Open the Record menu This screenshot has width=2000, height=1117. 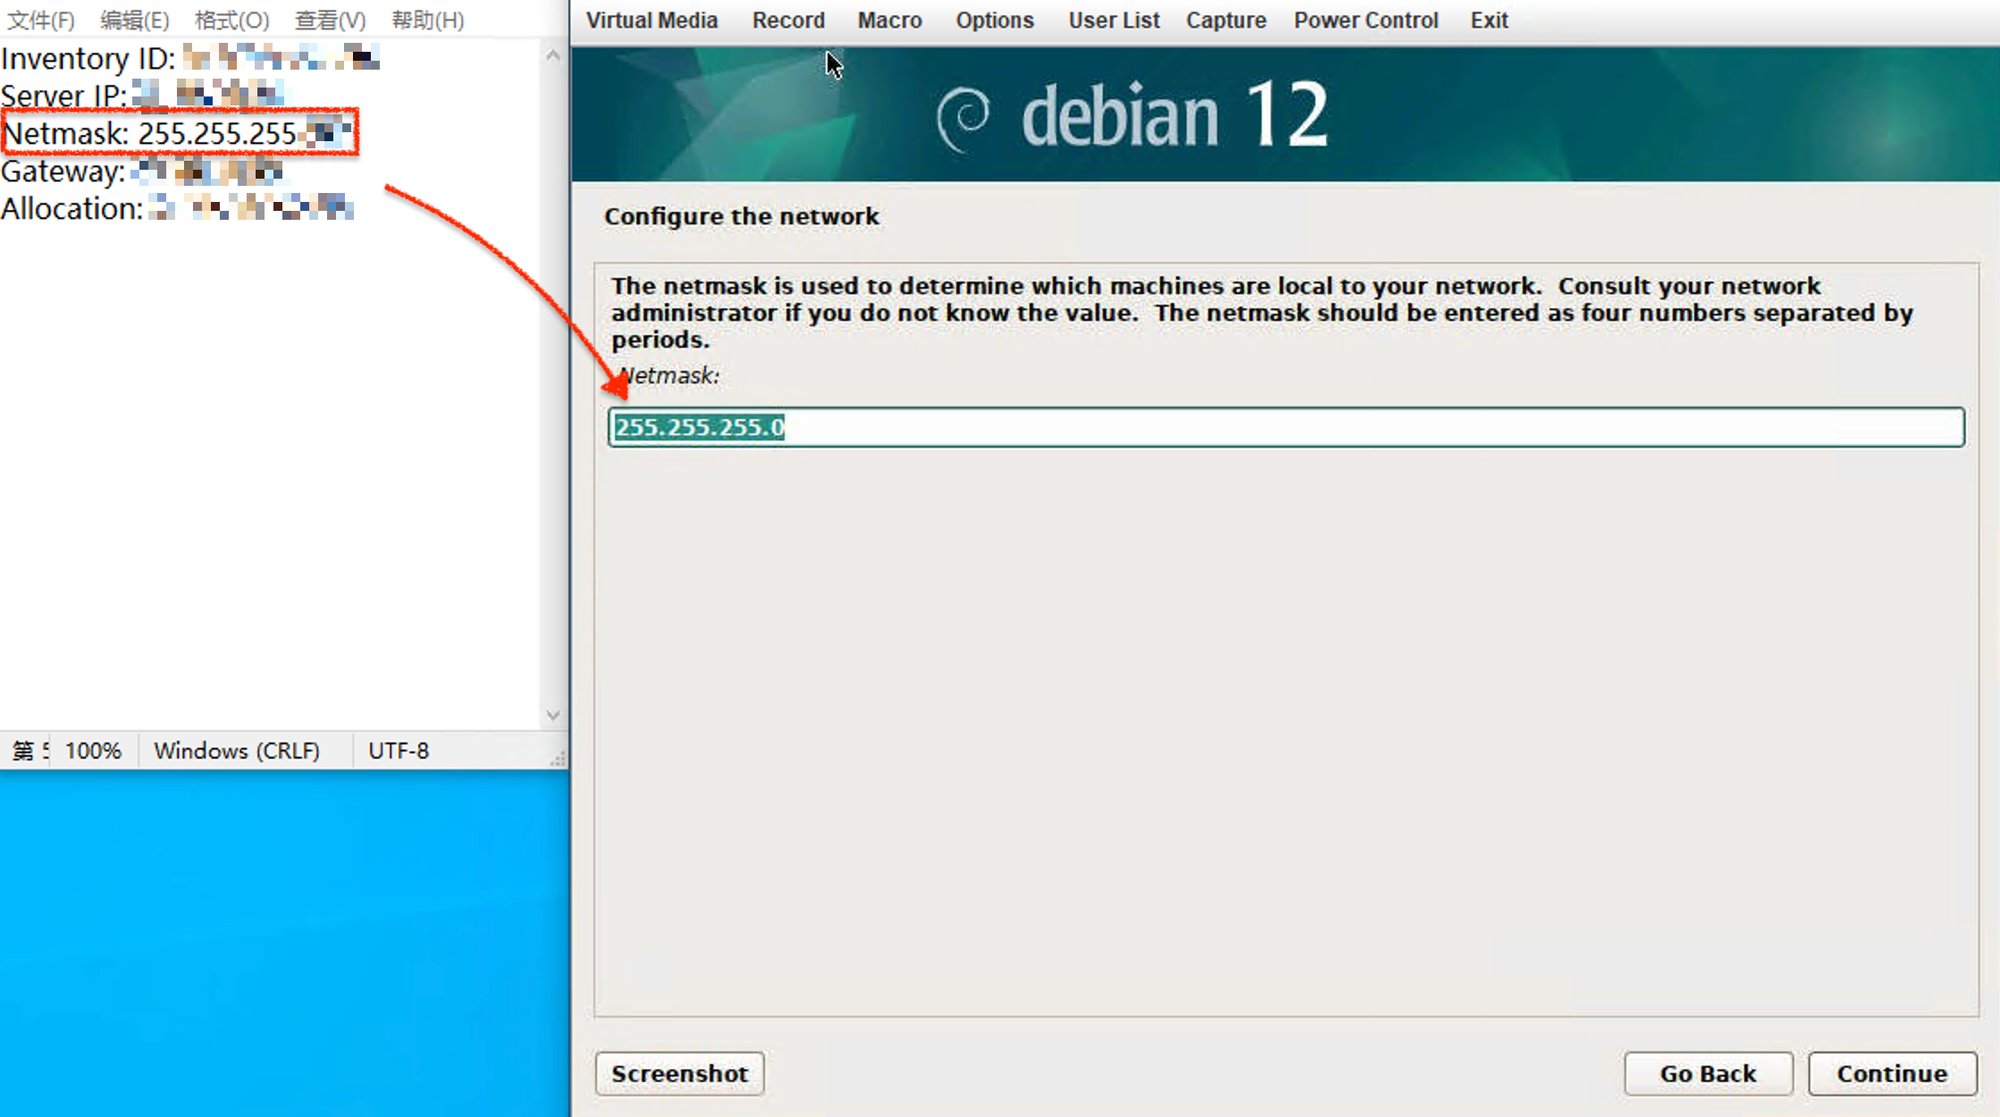[x=788, y=20]
